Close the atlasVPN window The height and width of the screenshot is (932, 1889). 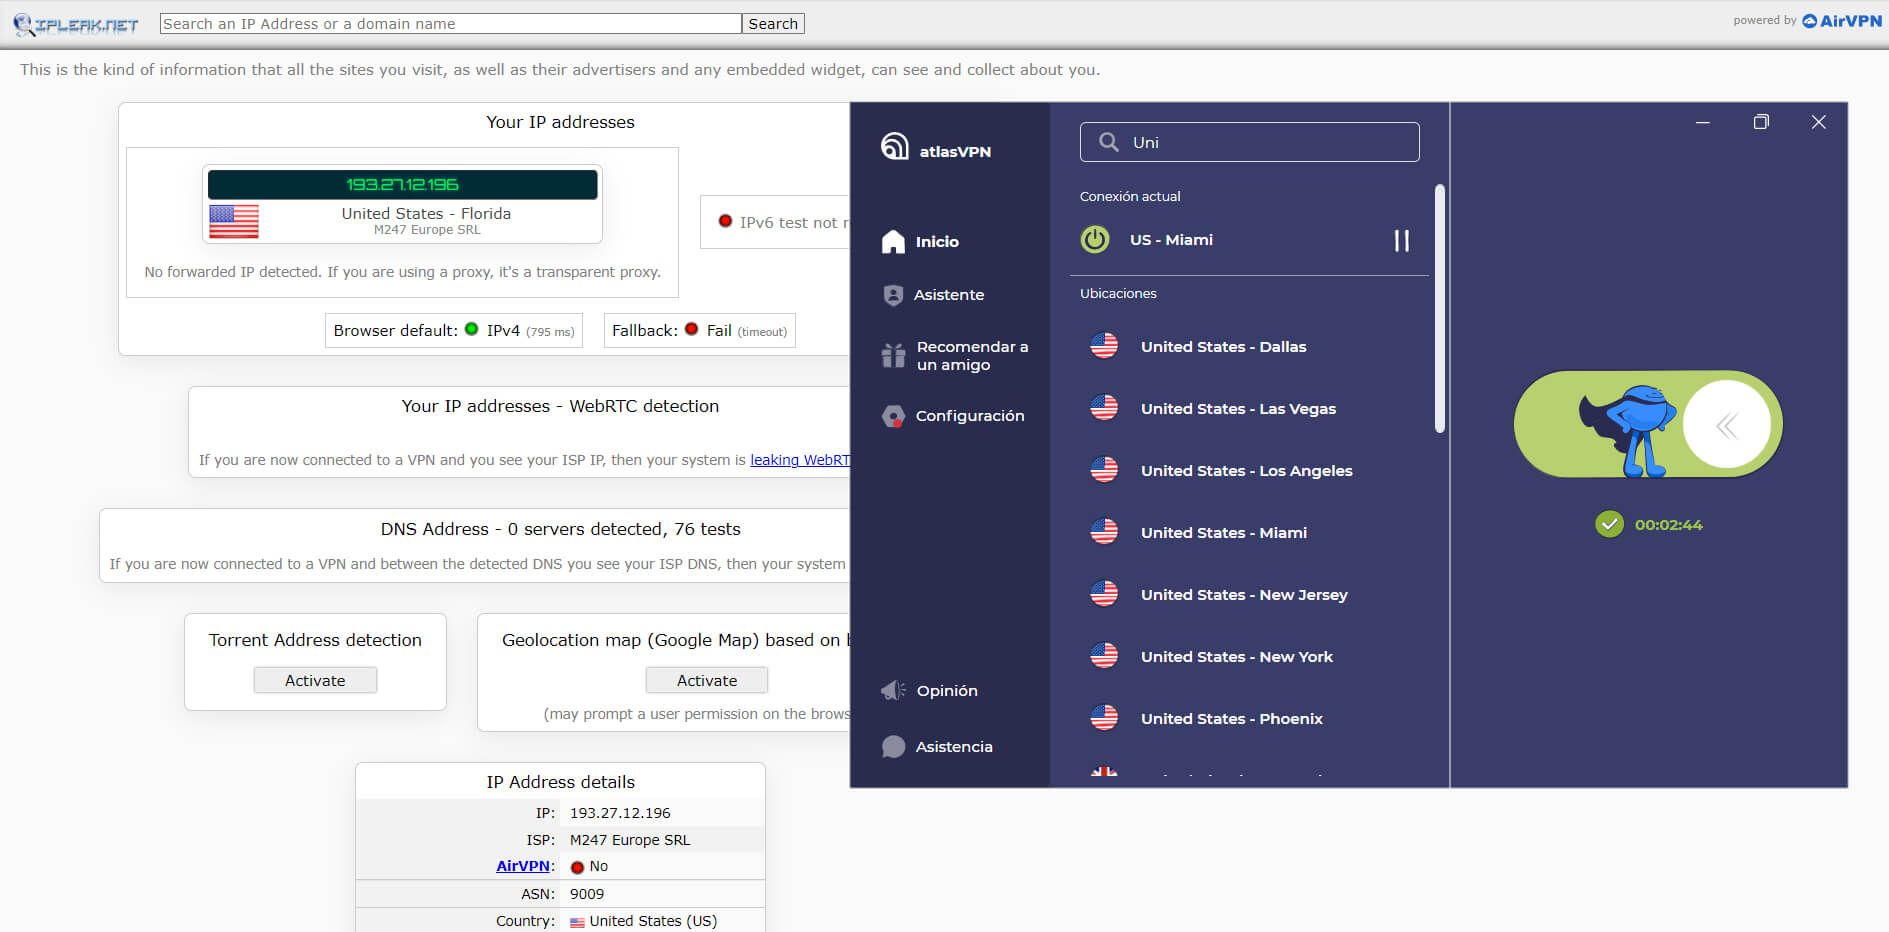click(1819, 122)
